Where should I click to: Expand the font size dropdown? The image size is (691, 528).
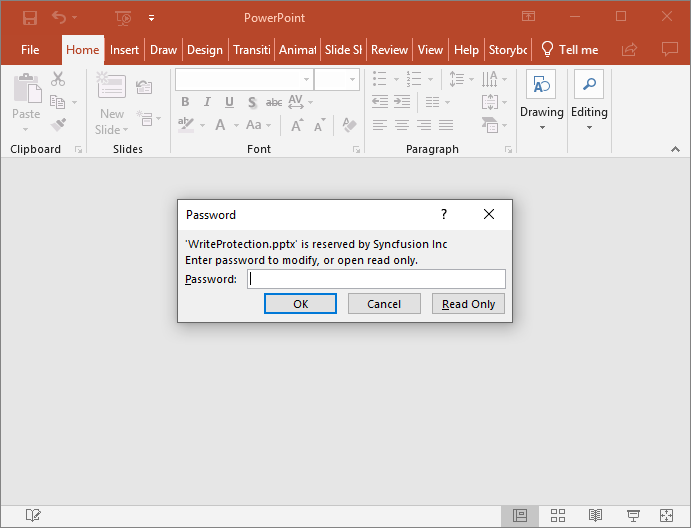[352, 79]
